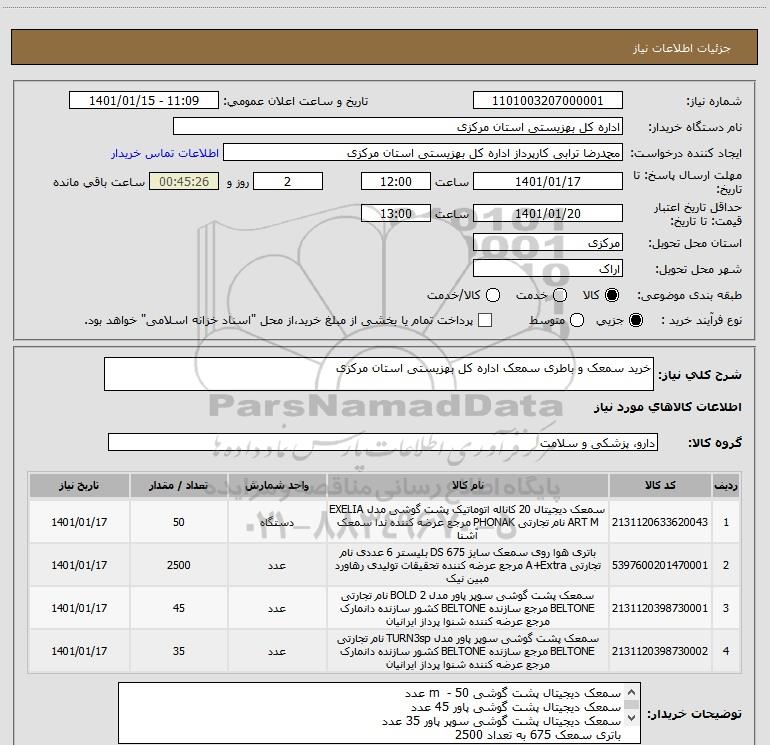This screenshot has height=745, width=770.
Task: Click the remaining days field showing 2
Action: coord(288,181)
